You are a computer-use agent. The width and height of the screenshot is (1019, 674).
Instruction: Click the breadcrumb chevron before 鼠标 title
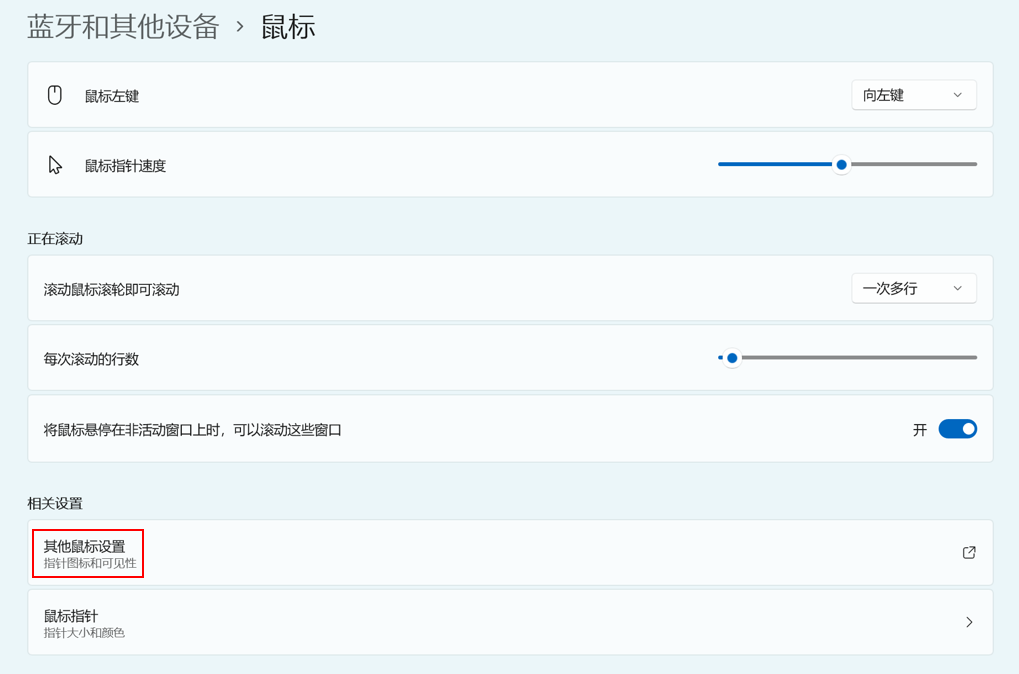tap(240, 27)
